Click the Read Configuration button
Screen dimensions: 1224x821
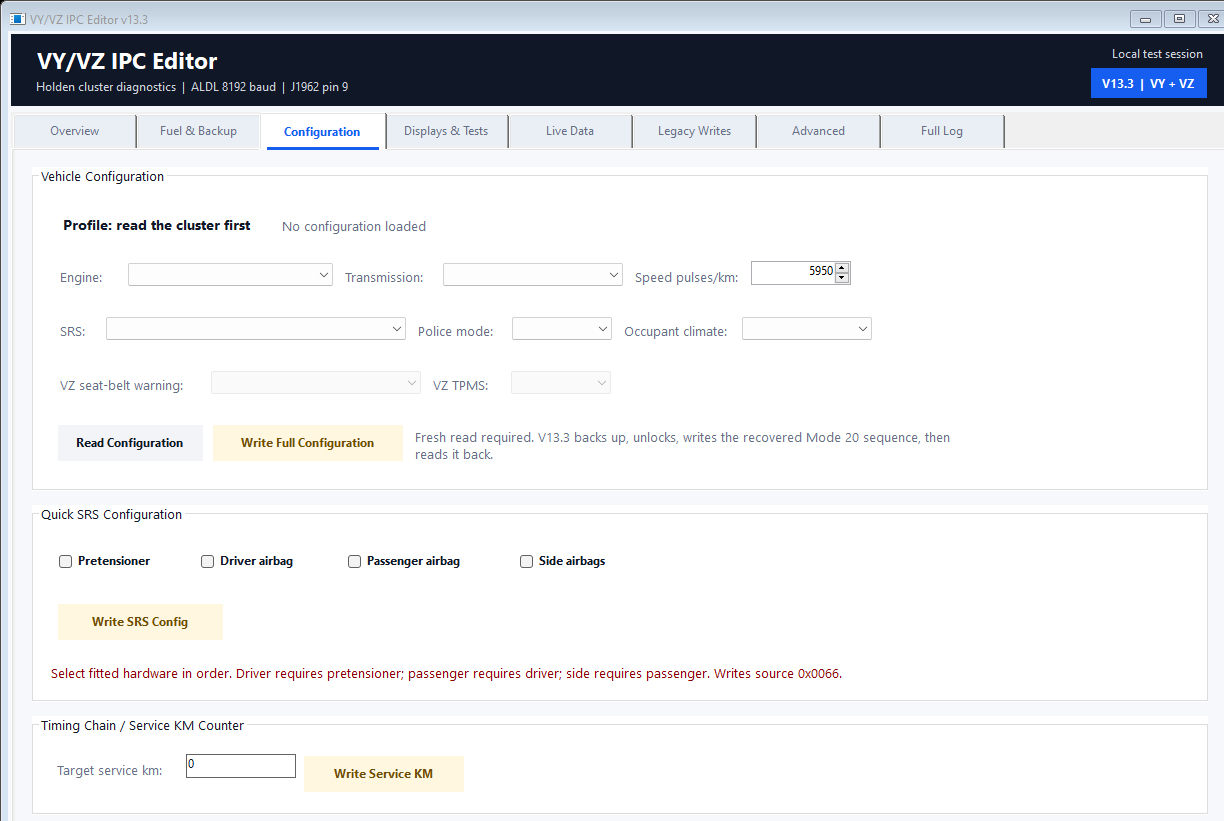click(130, 443)
